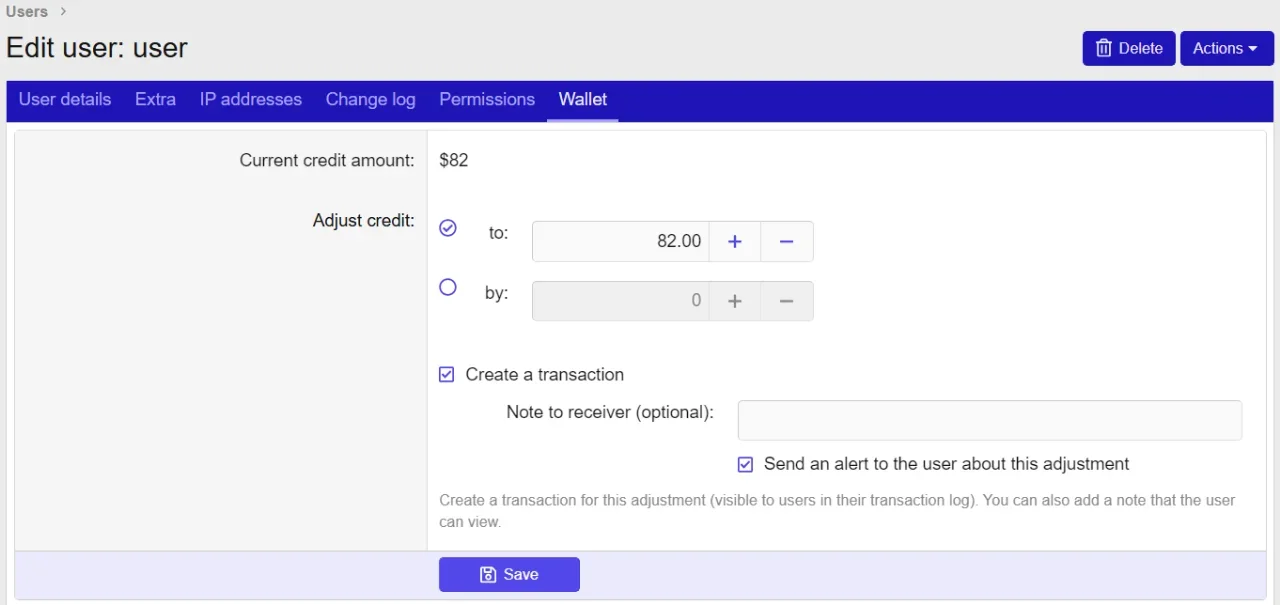The image size is (1280, 605).
Task: Switch to the Change log tab
Action: click(x=370, y=99)
